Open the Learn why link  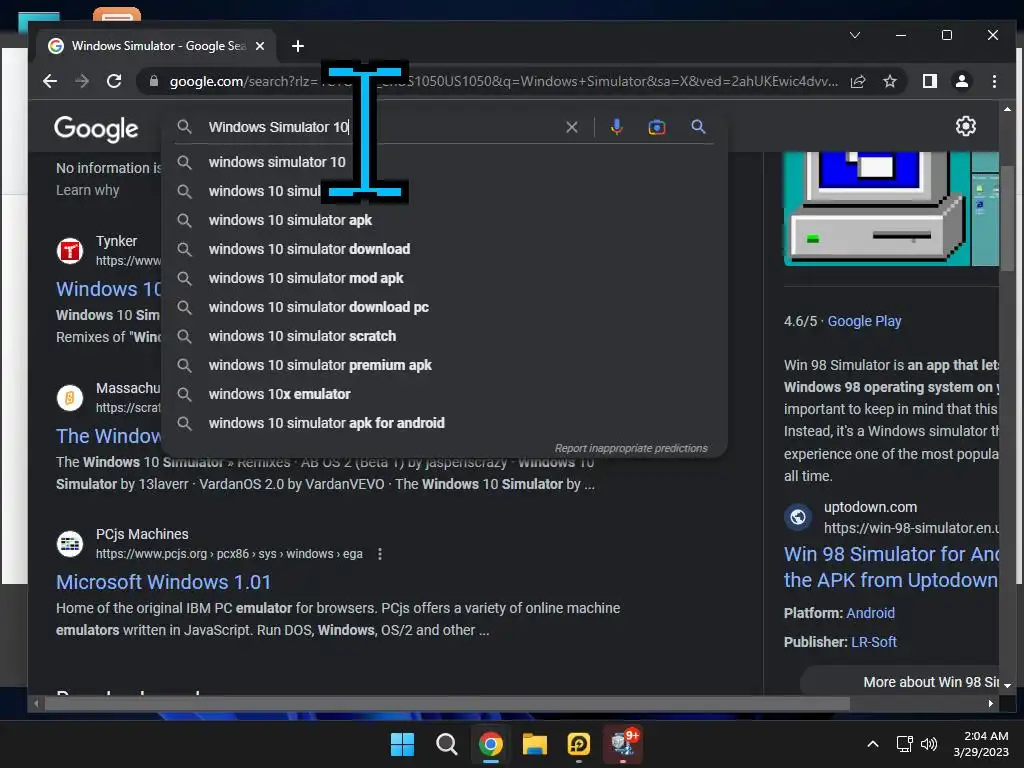(x=88, y=190)
